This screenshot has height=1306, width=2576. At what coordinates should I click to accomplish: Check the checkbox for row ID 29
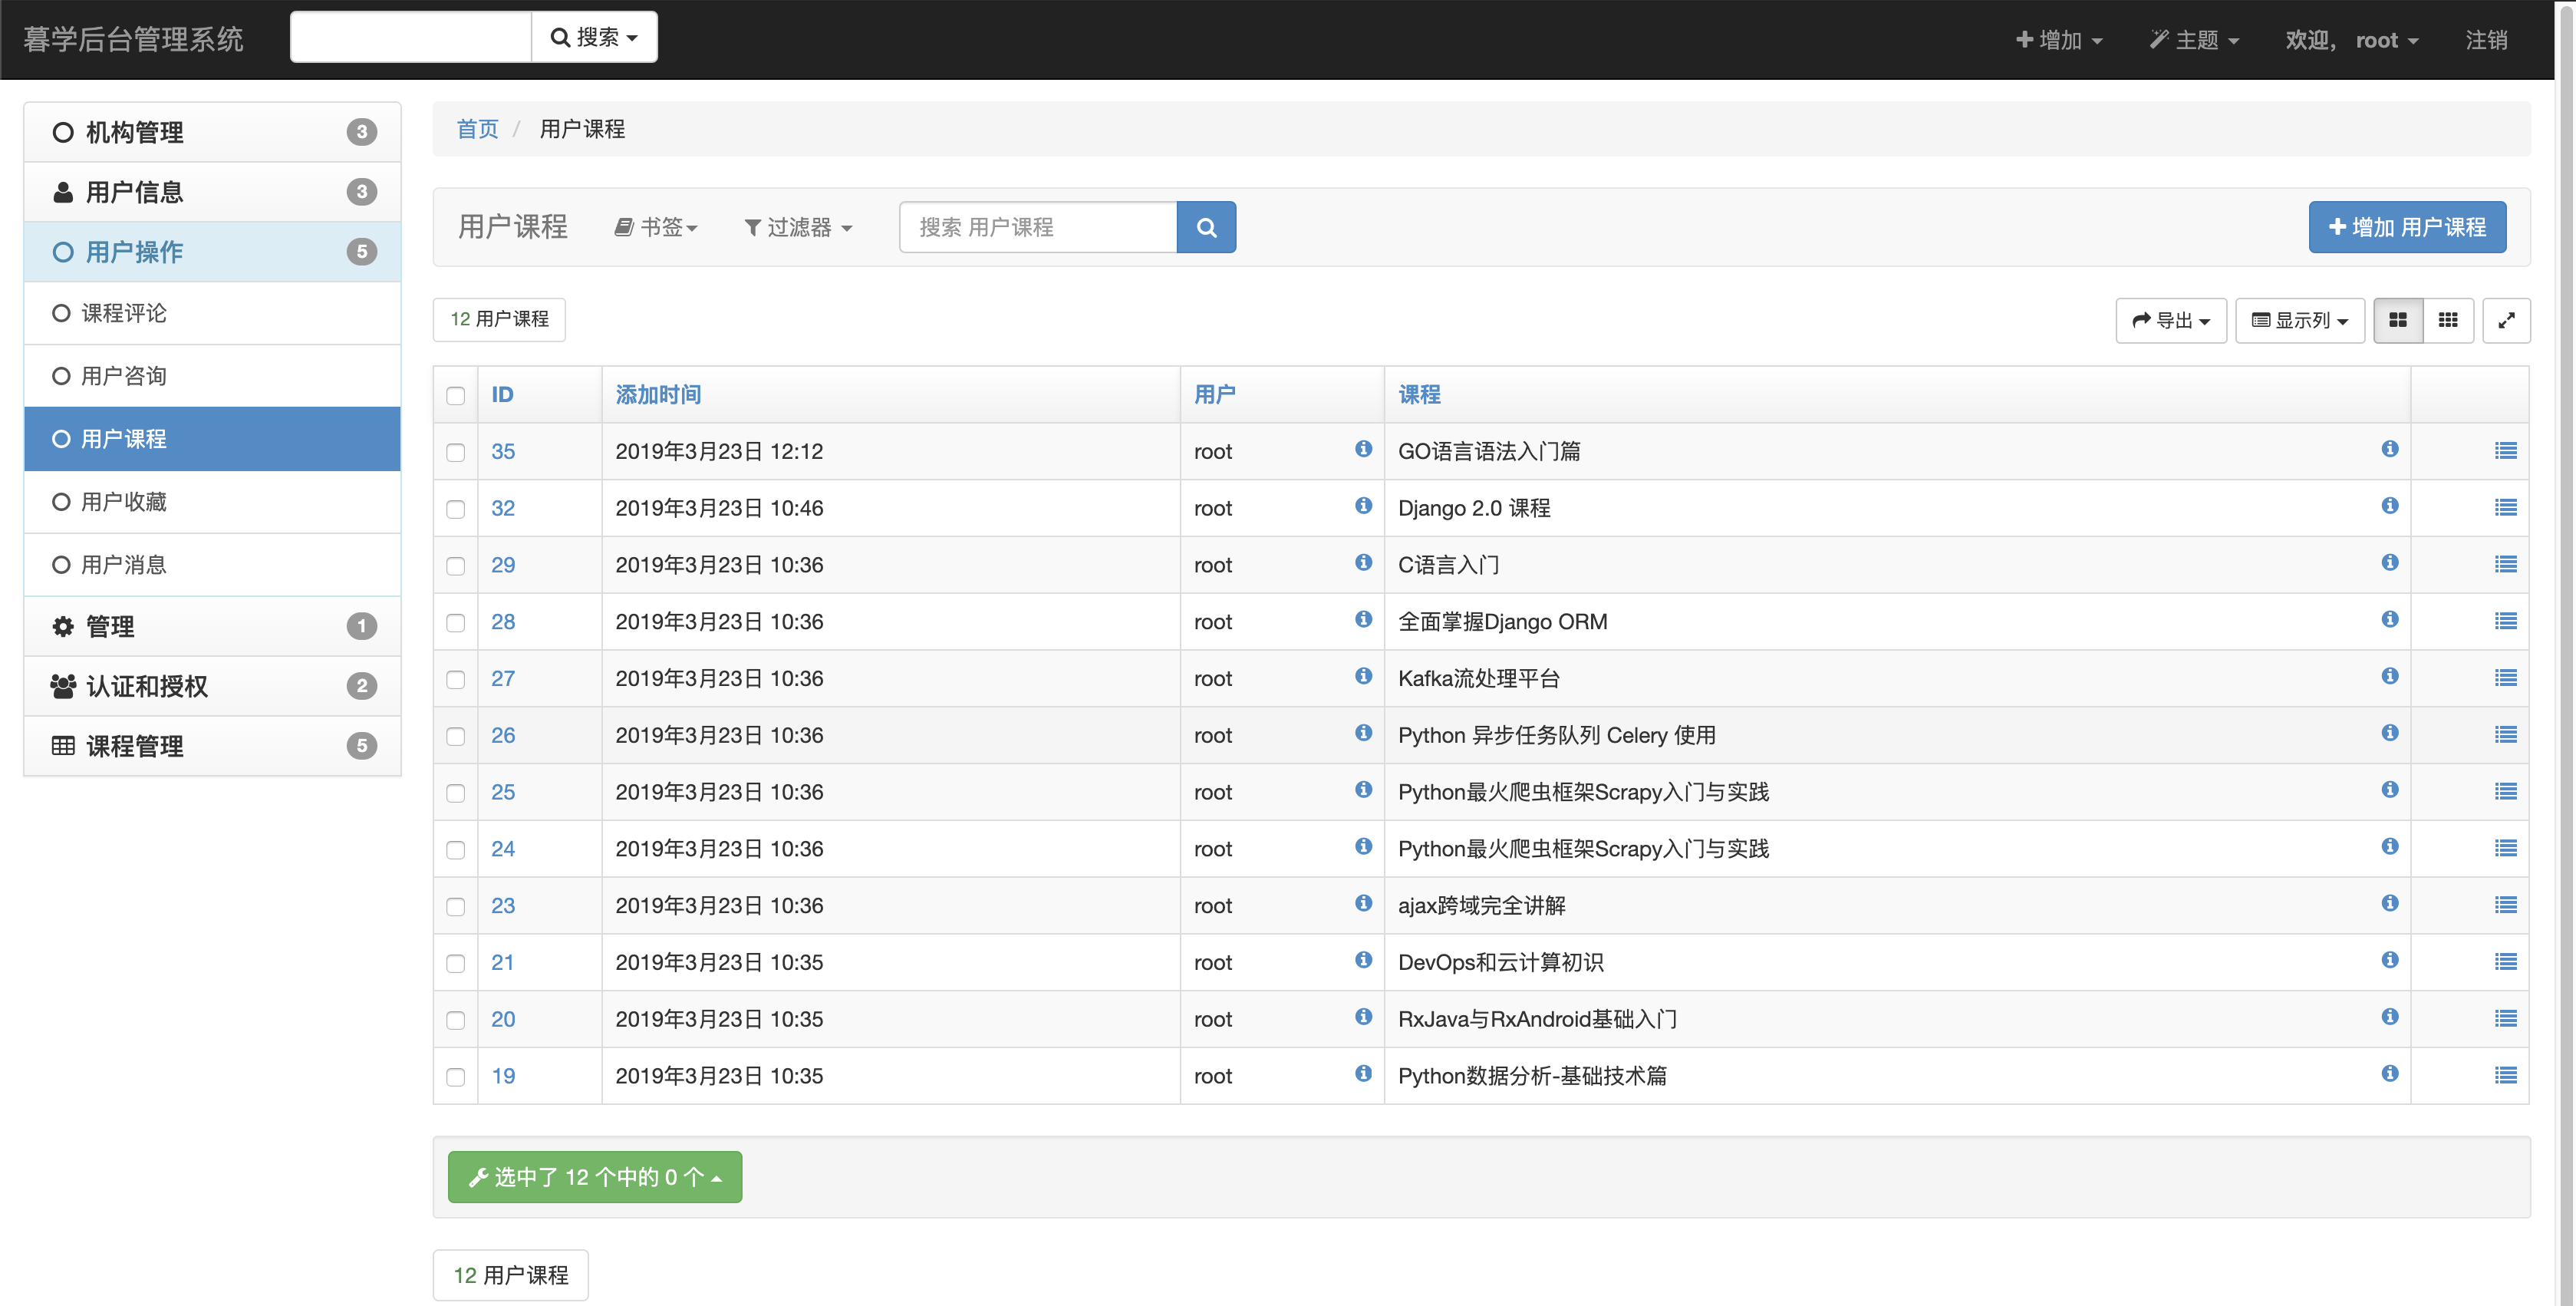pyautogui.click(x=456, y=566)
